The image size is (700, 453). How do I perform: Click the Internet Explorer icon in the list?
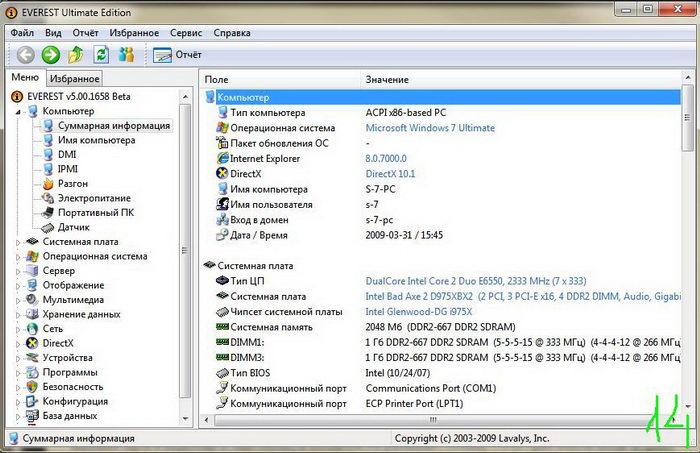tap(222, 158)
